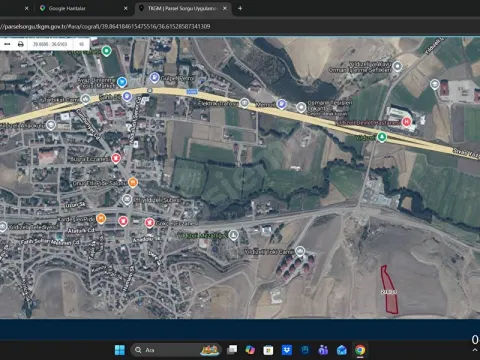
Task: Open the Mail app from the taskbar
Action: point(342,350)
